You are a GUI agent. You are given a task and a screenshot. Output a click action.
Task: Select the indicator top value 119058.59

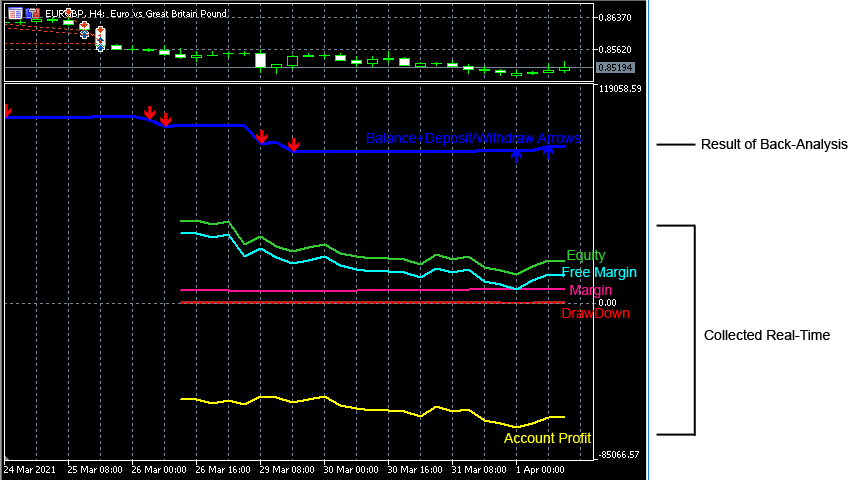620,89
